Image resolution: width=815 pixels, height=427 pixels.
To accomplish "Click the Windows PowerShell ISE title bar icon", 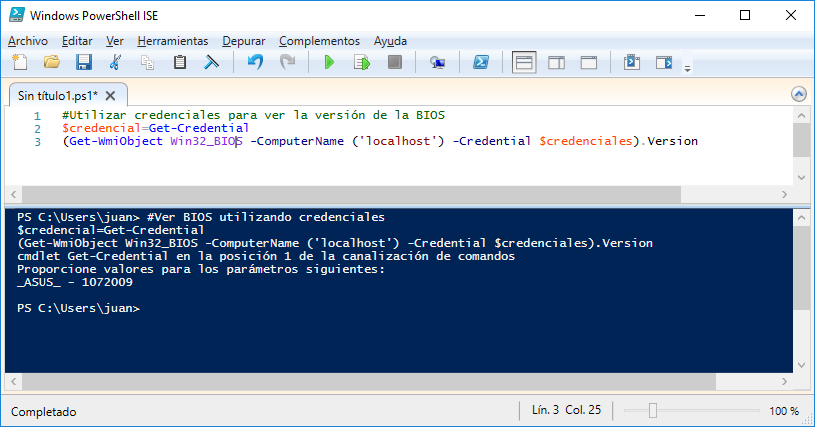I will [17, 15].
